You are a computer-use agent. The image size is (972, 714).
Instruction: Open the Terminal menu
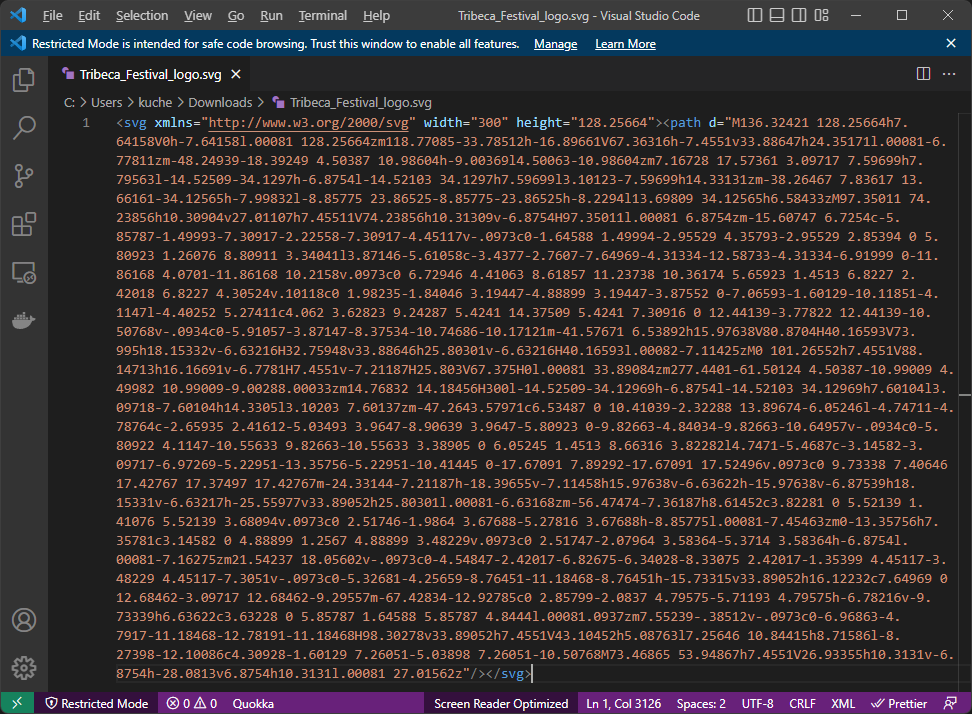[x=322, y=15]
